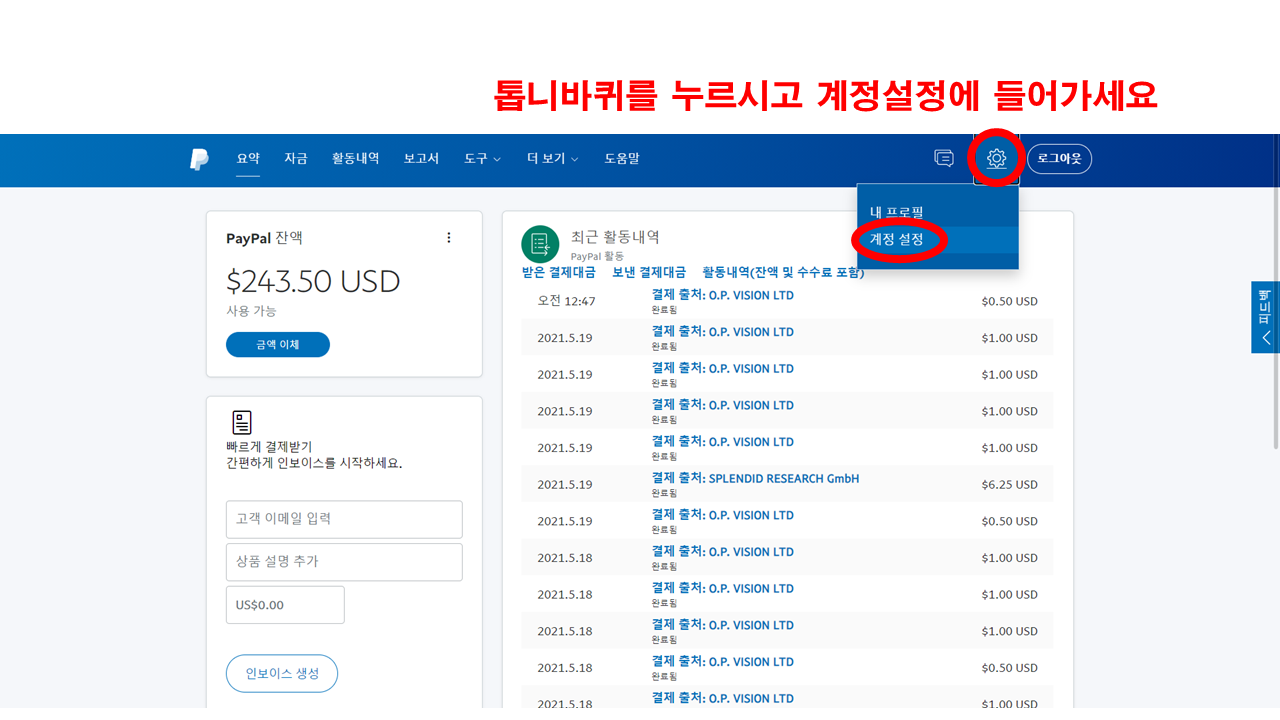Select 내 프로필 in dropdown menu

tap(897, 212)
